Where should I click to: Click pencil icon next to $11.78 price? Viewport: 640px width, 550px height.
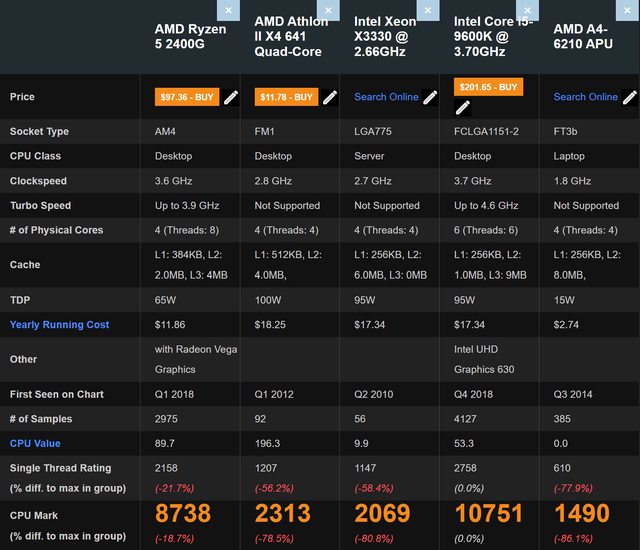331,97
